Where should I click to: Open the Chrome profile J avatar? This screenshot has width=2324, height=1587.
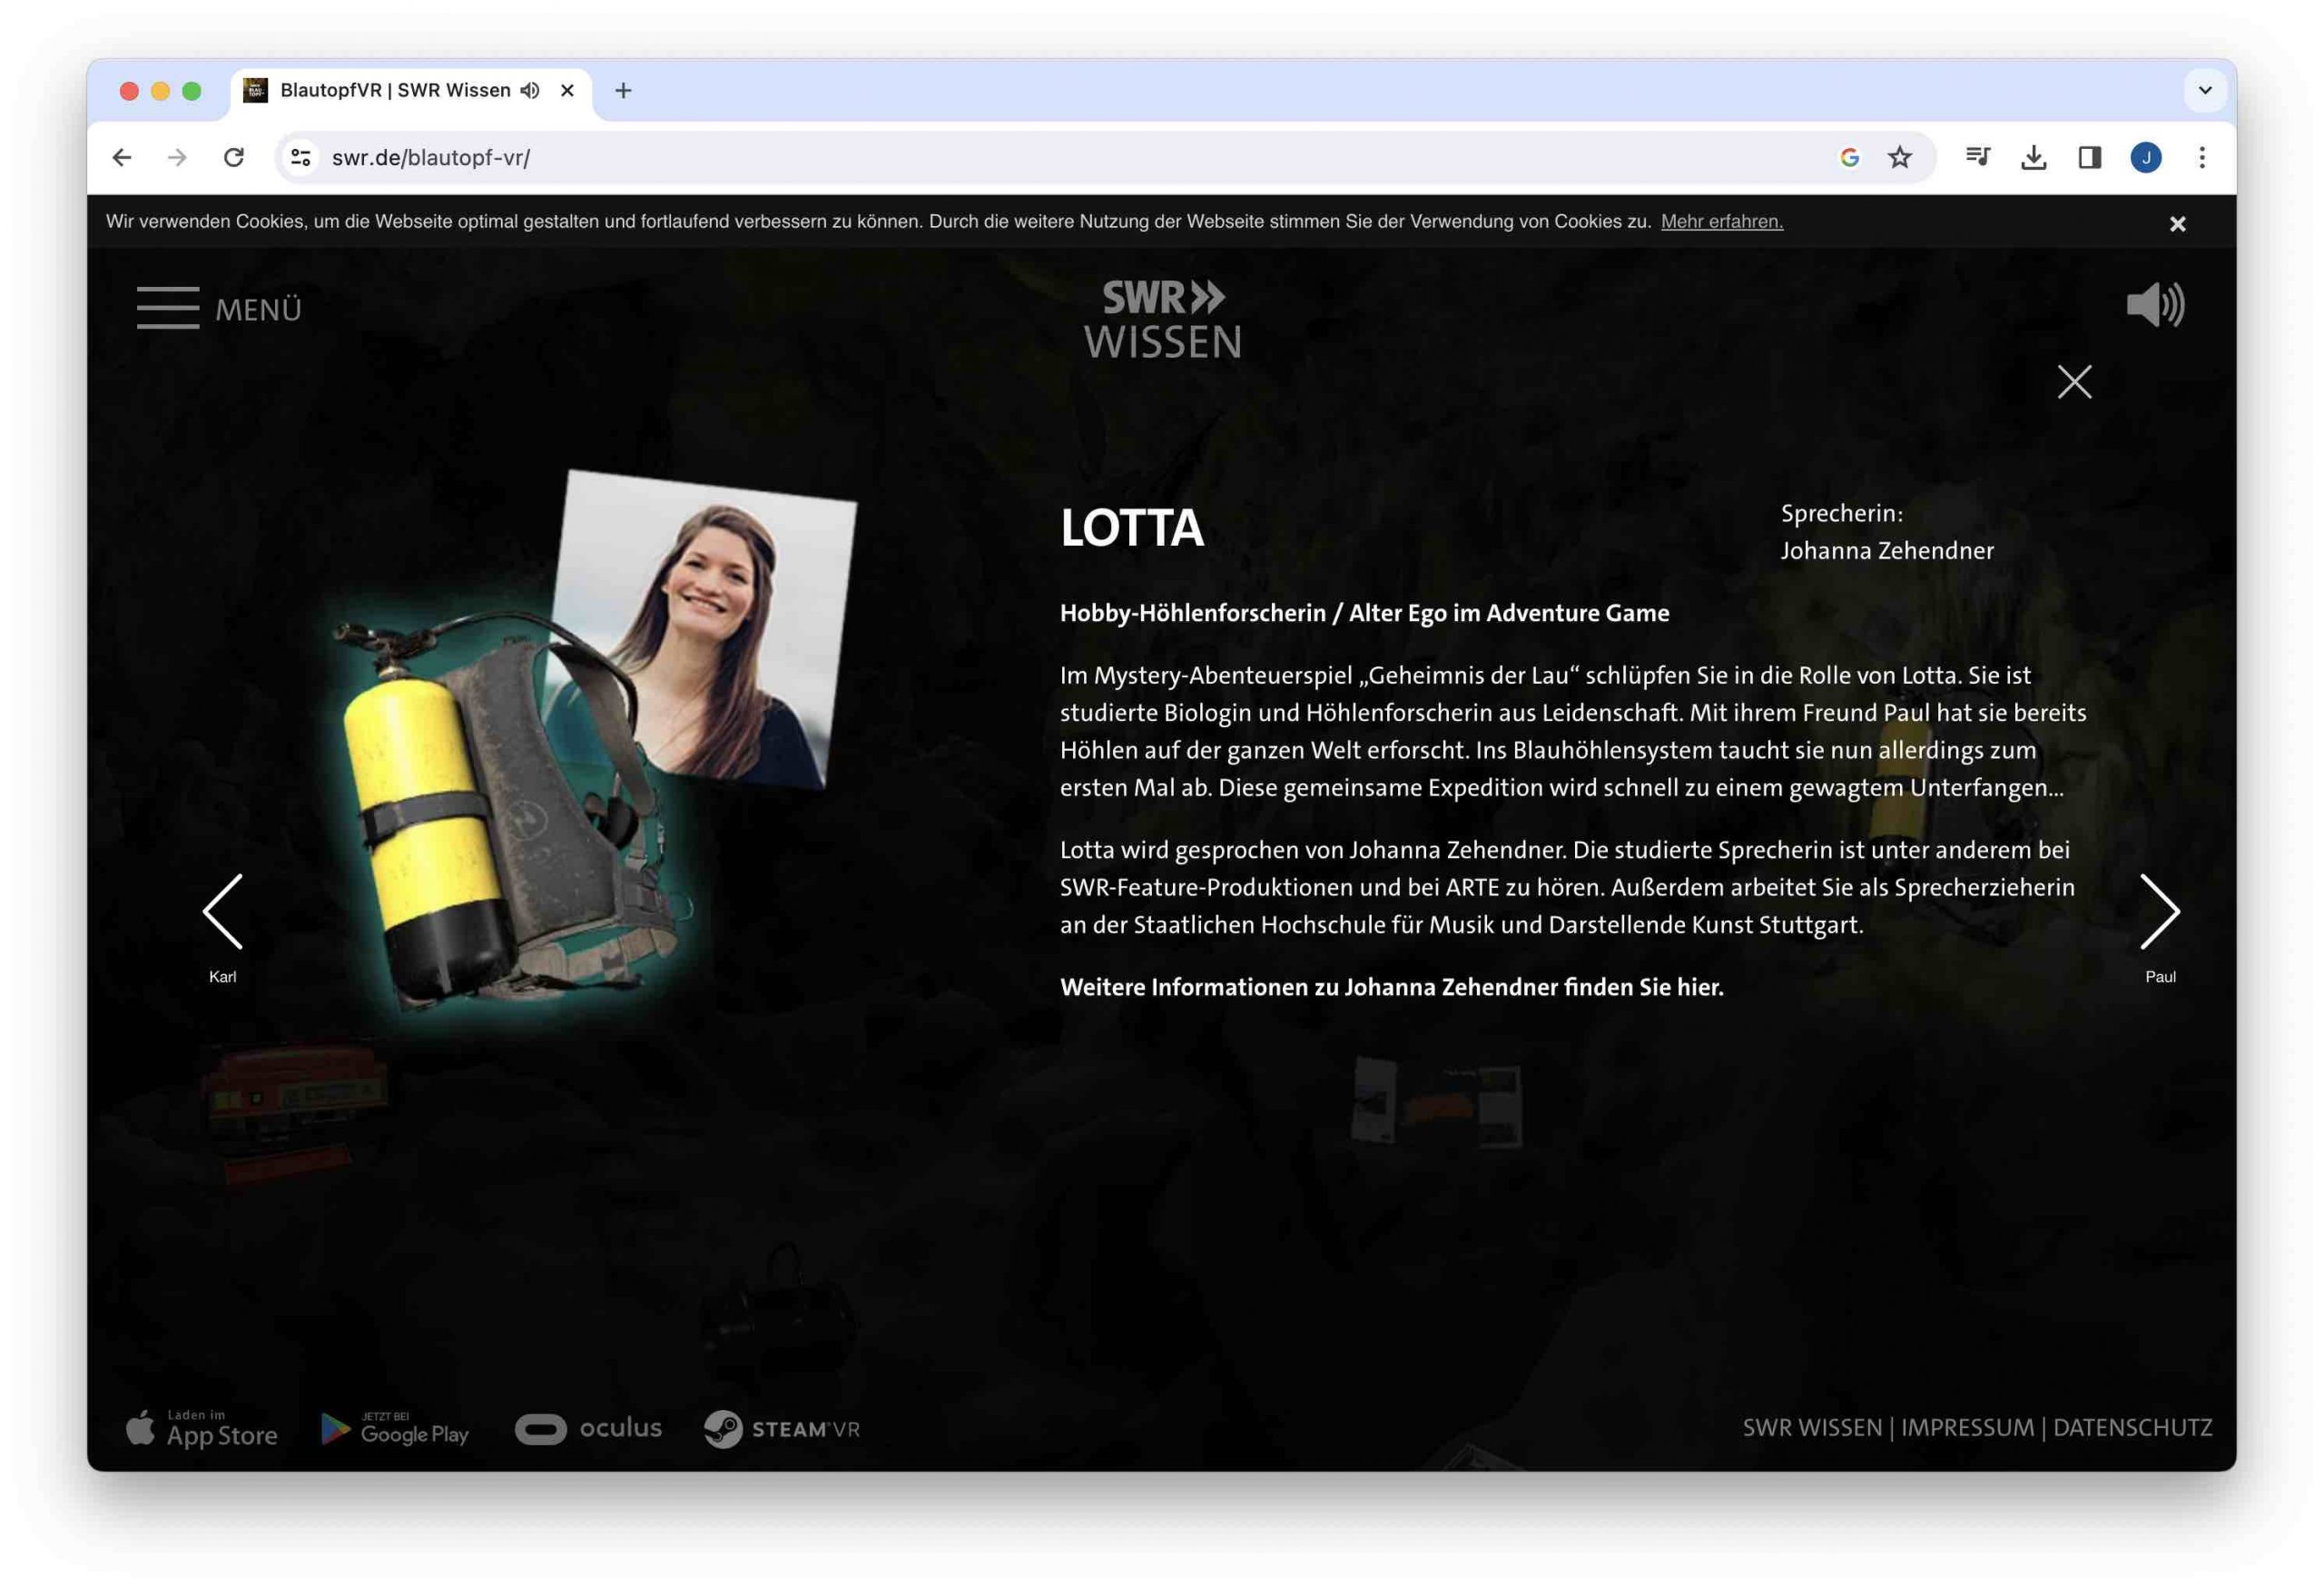pyautogui.click(x=2145, y=157)
